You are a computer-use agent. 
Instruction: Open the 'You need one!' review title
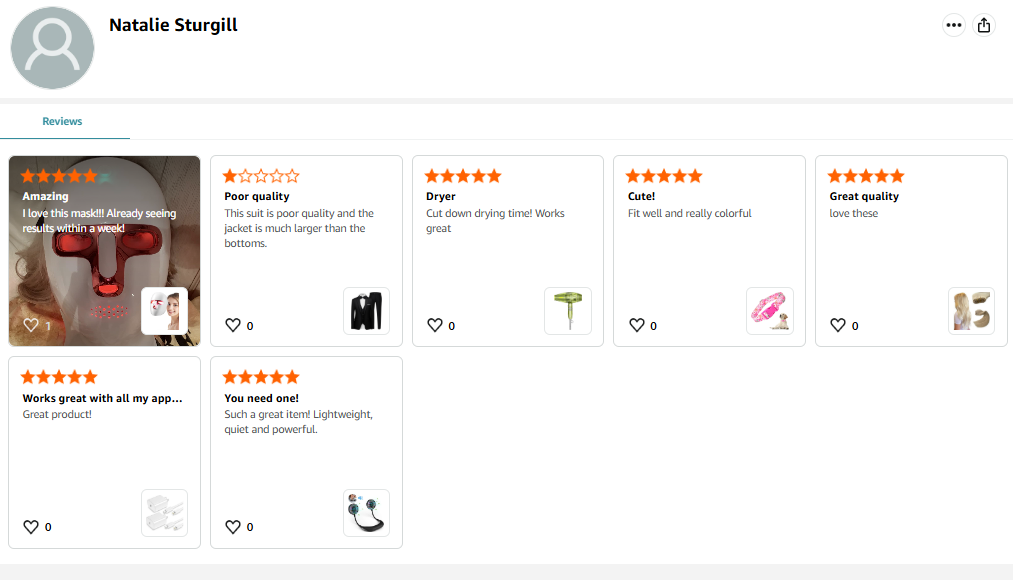click(261, 399)
